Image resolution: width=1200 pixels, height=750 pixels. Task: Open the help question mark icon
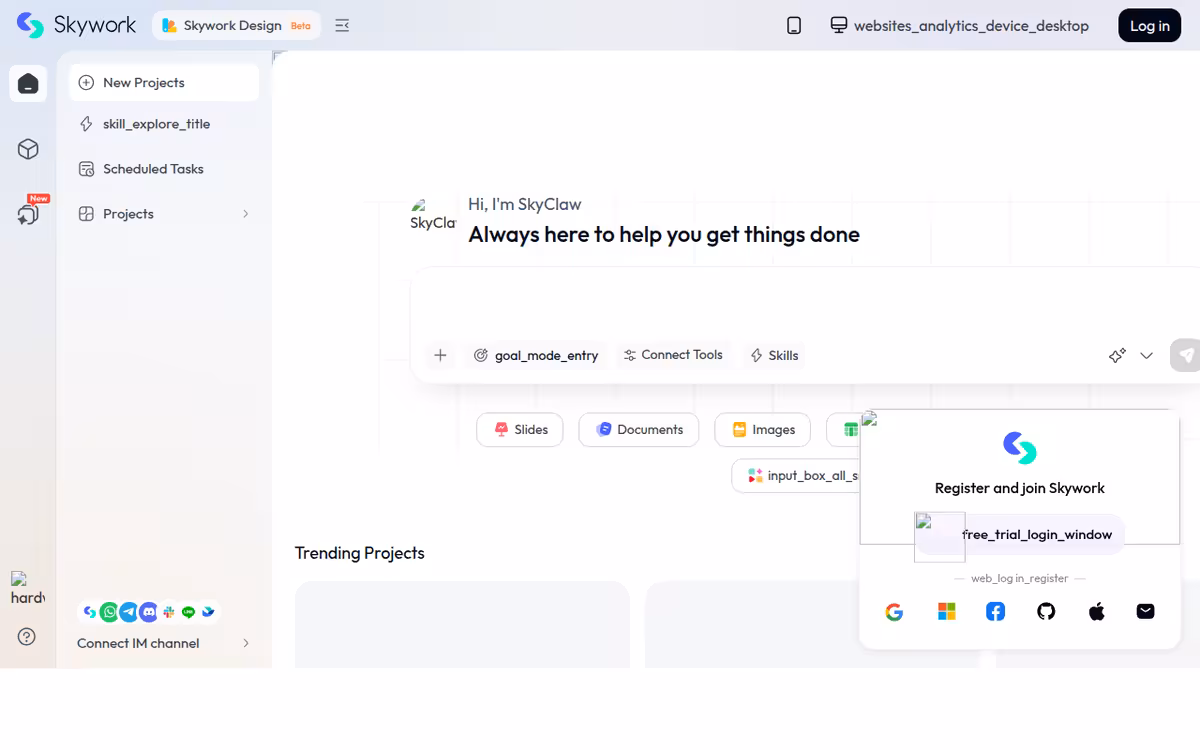[x=27, y=636]
